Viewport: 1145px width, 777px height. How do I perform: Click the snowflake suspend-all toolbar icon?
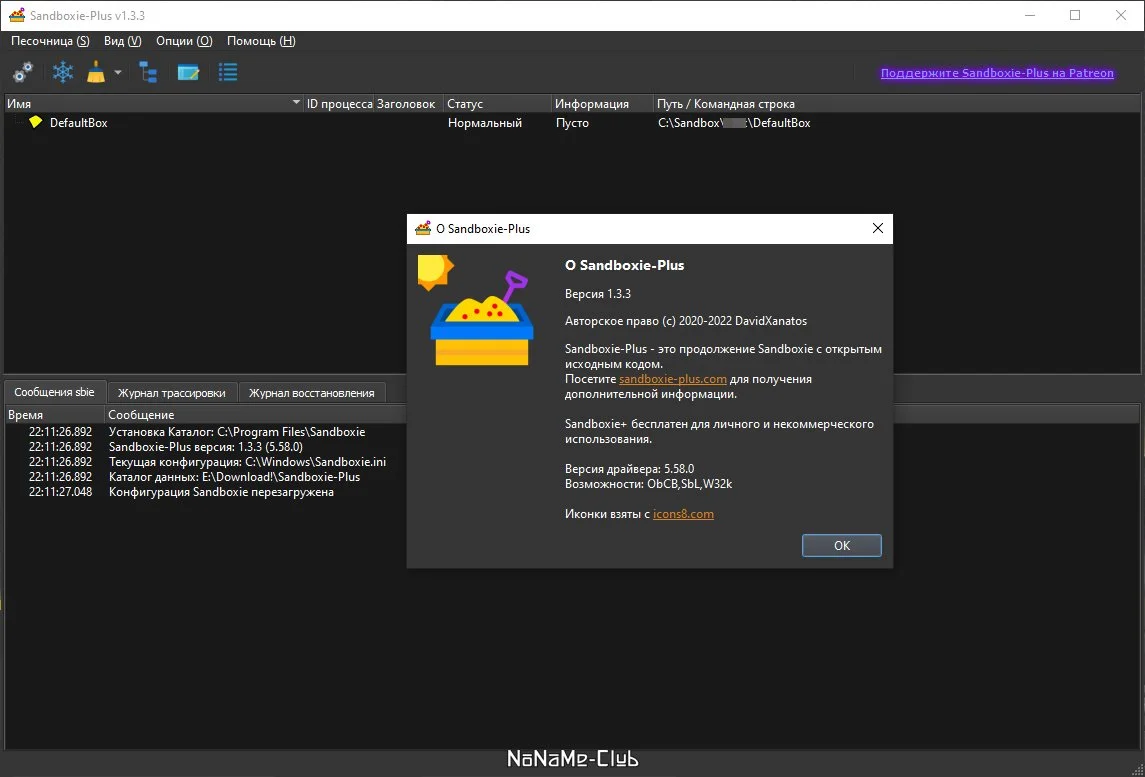pos(64,72)
